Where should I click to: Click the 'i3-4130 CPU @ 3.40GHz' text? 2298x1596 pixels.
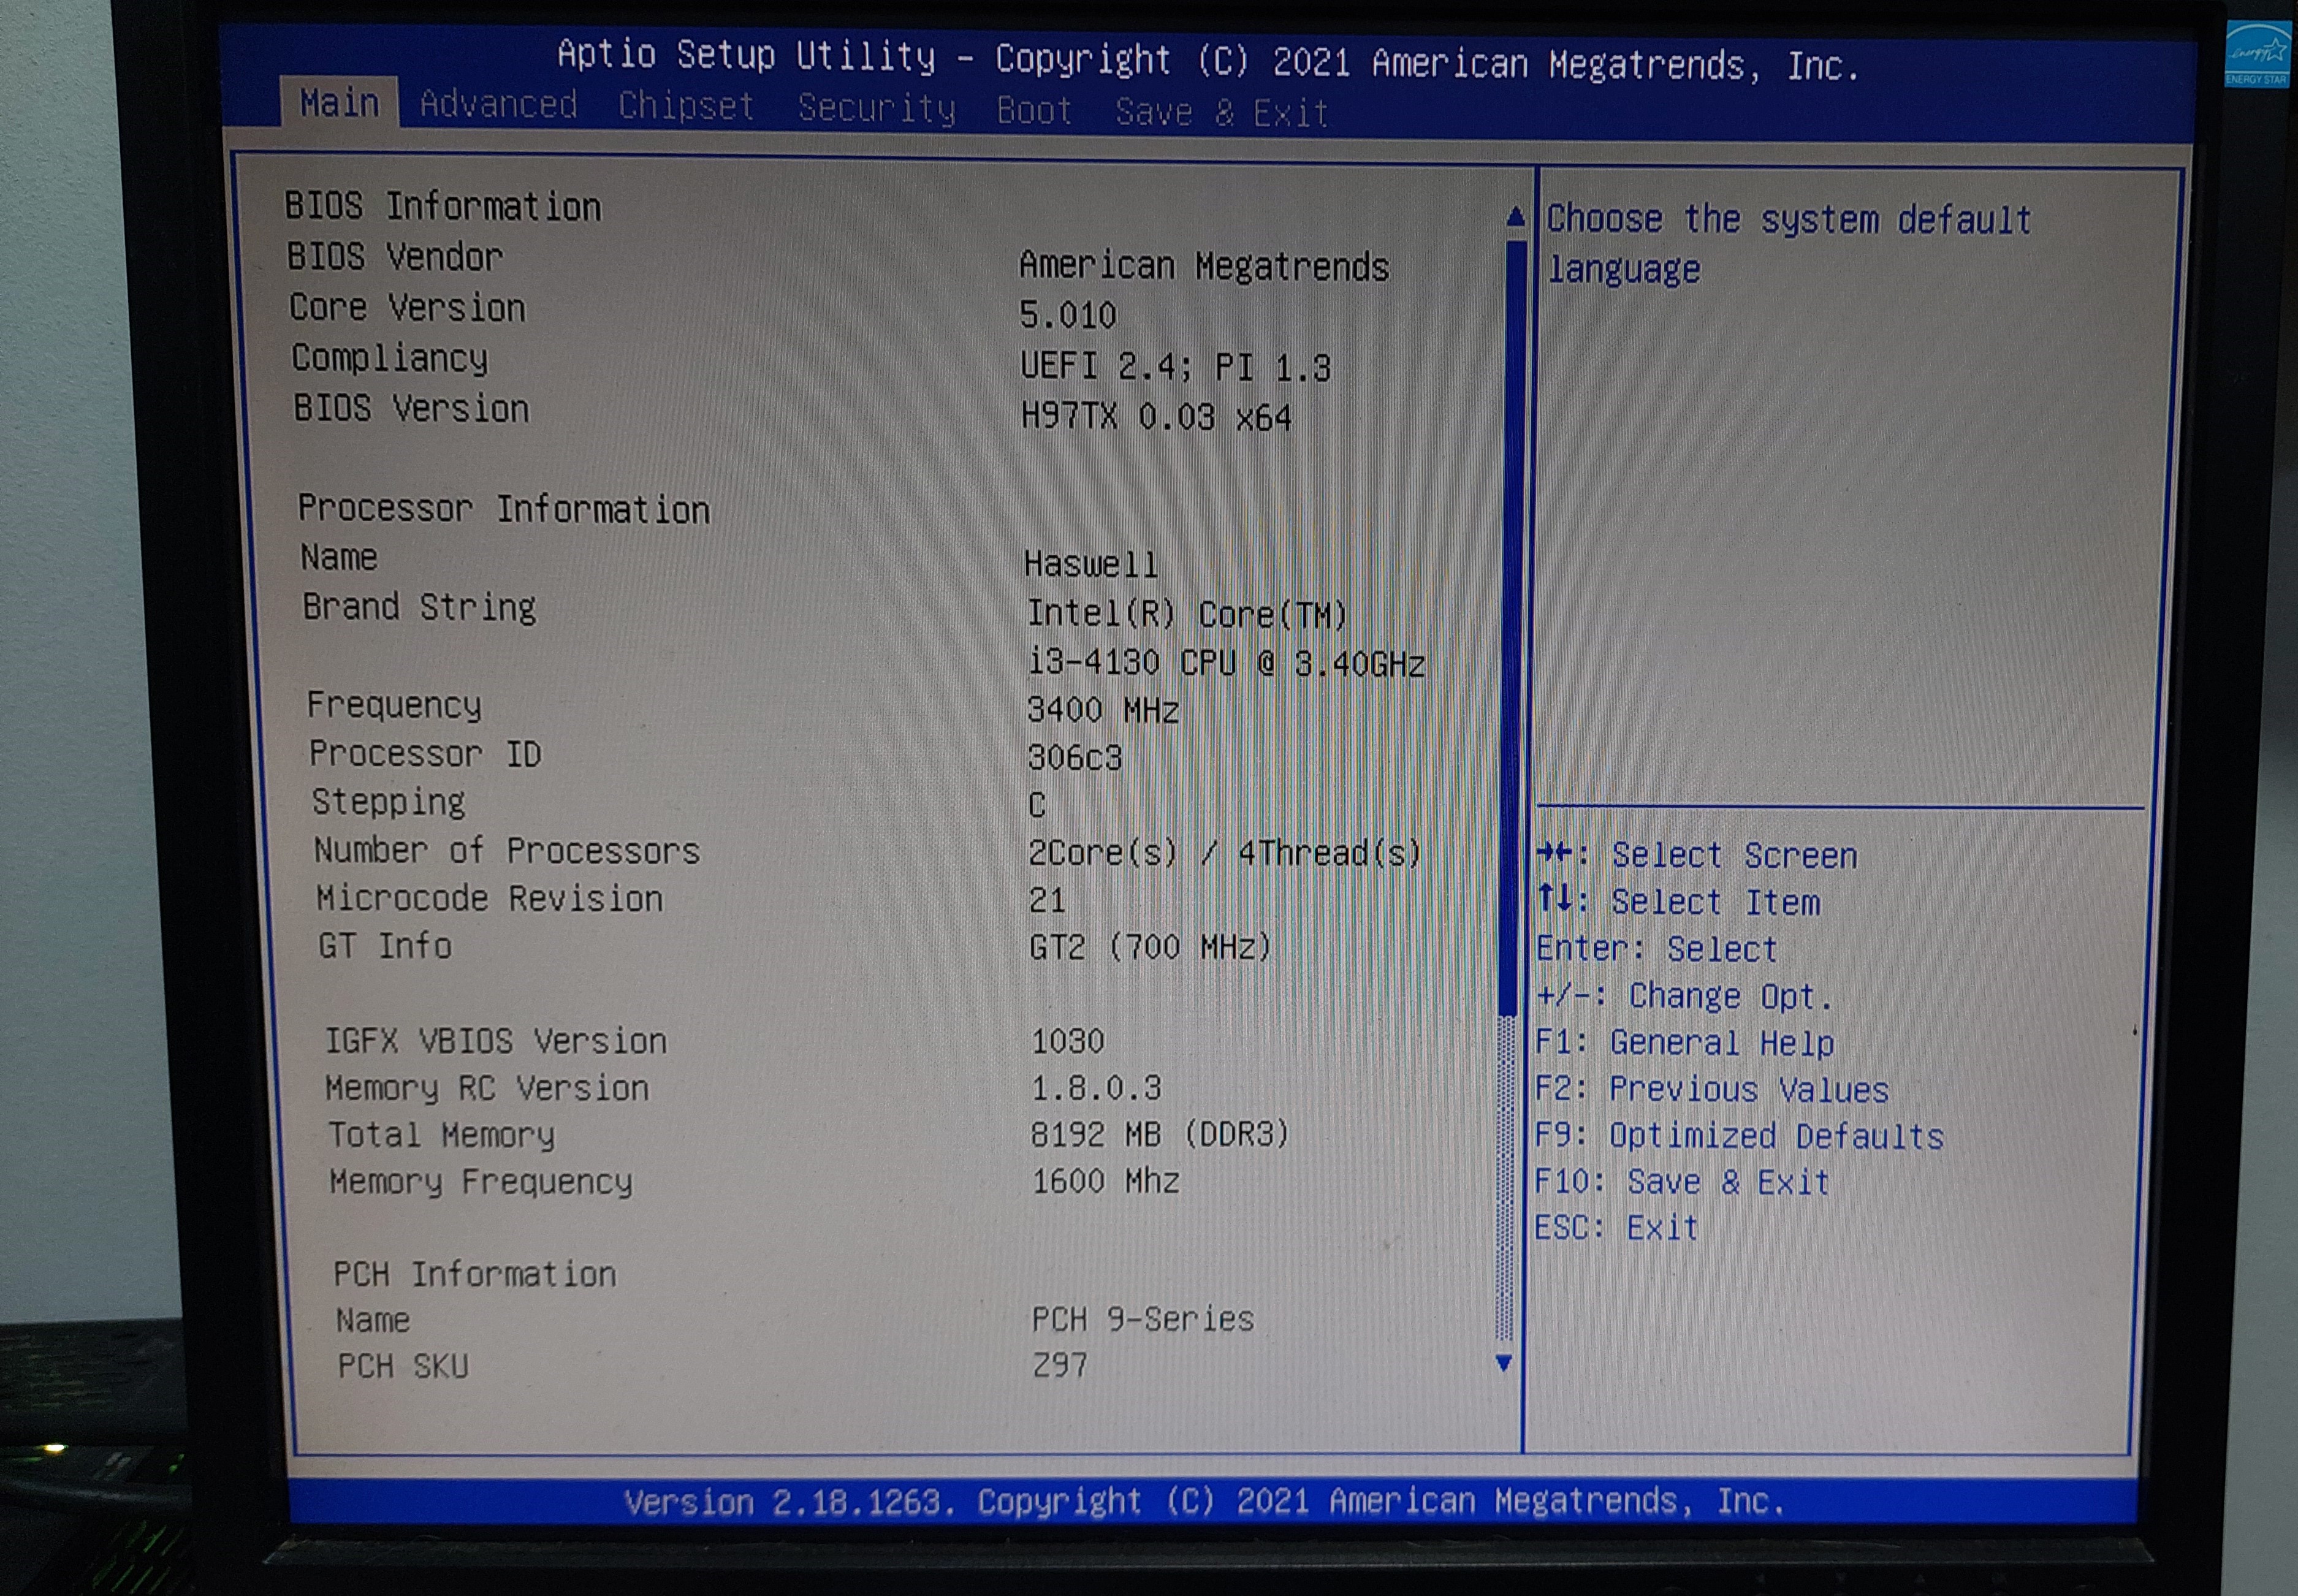(1227, 663)
